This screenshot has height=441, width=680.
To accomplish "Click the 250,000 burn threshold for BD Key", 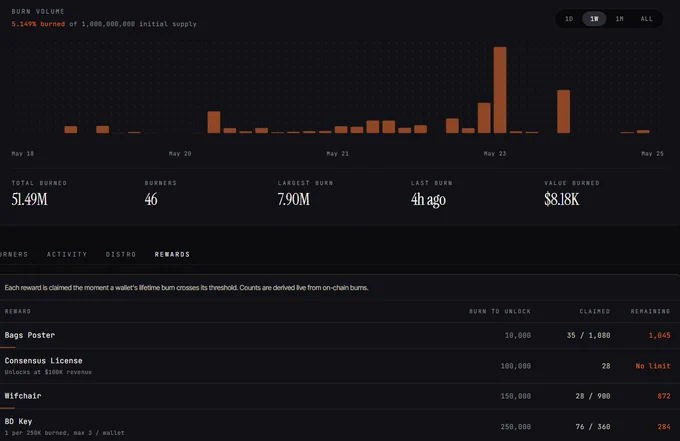I will pyautogui.click(x=516, y=427).
